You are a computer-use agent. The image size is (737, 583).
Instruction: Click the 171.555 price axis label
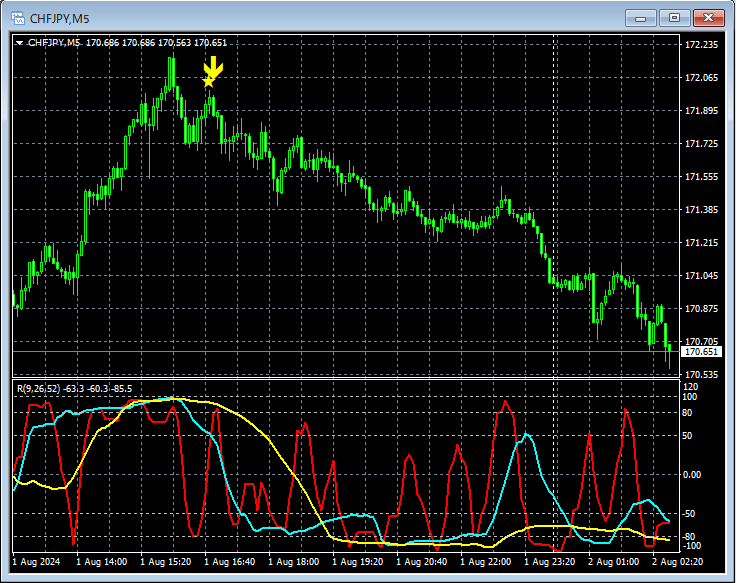pyautogui.click(x=701, y=177)
